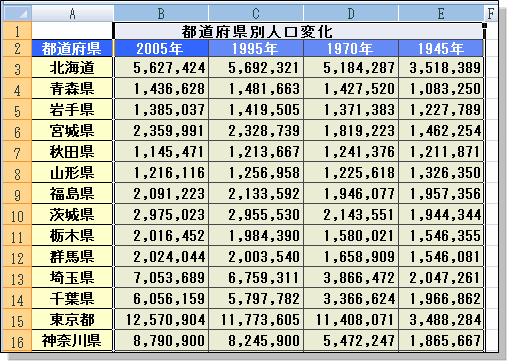507x361 pixels.
Task: Click the 2005年 header cell
Action: pos(161,48)
